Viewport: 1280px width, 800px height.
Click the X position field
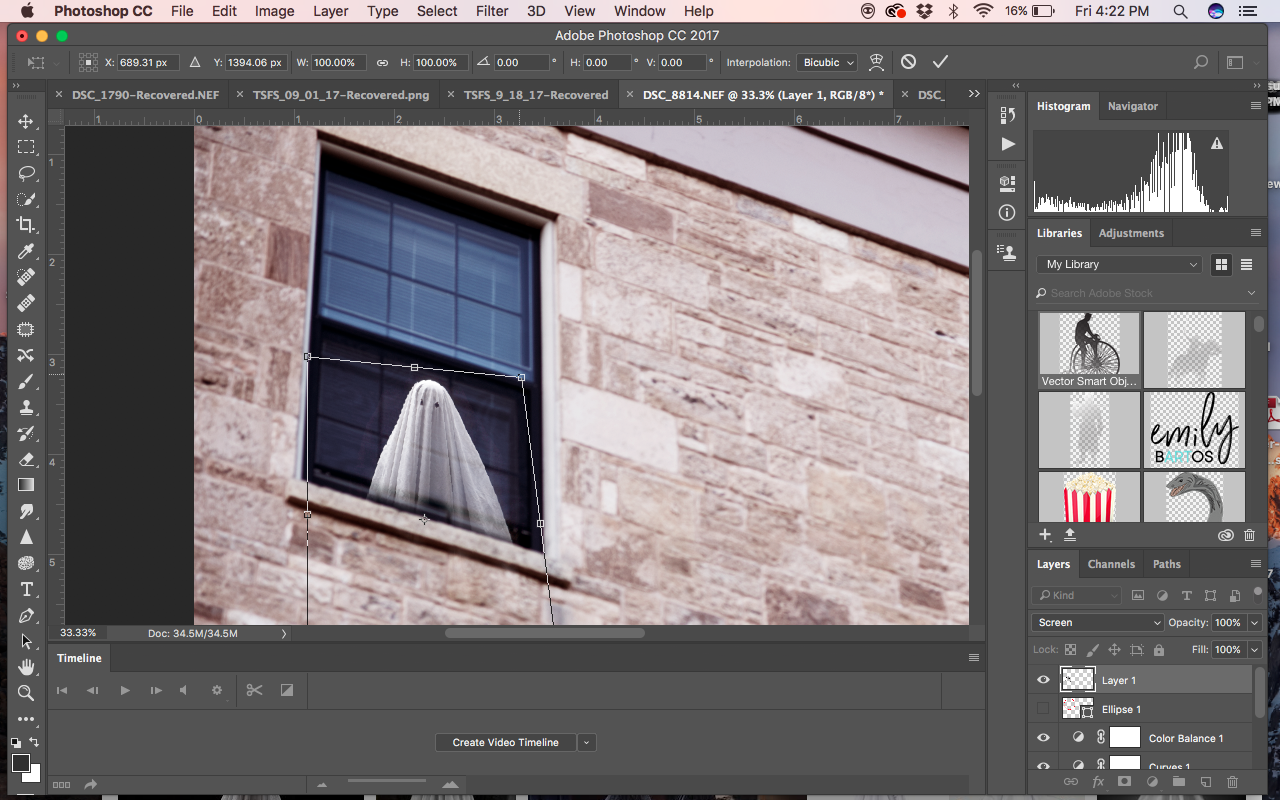(x=148, y=62)
